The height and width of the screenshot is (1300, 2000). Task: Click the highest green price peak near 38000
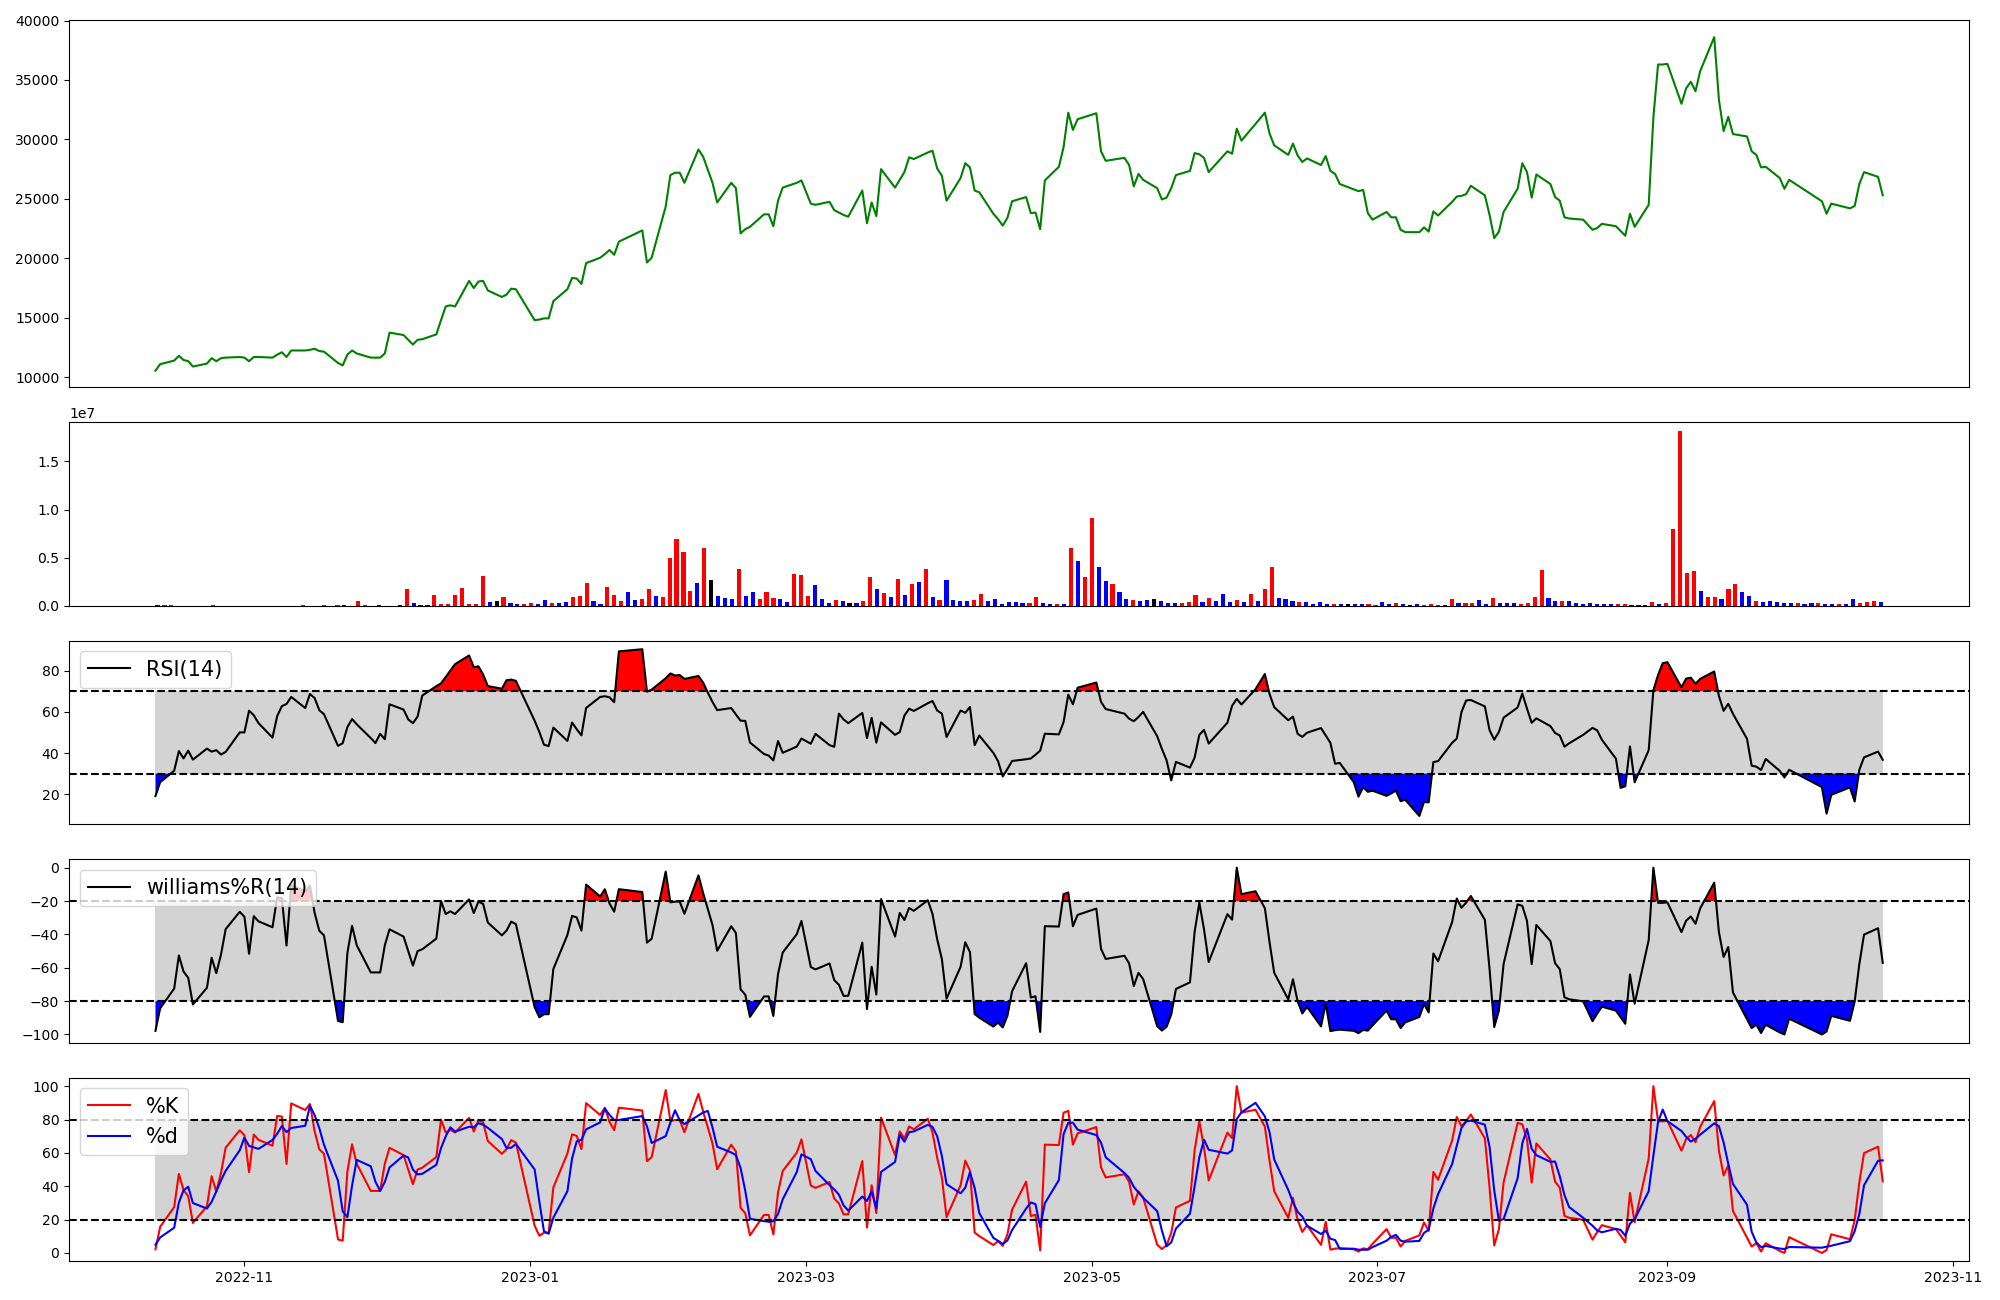pos(1714,39)
